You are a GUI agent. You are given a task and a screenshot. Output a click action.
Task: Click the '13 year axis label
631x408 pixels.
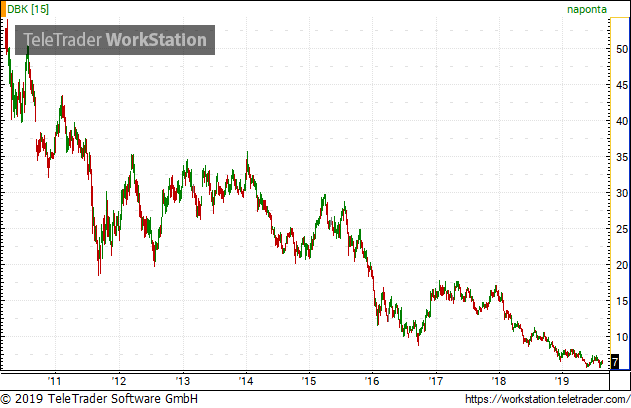tap(182, 381)
